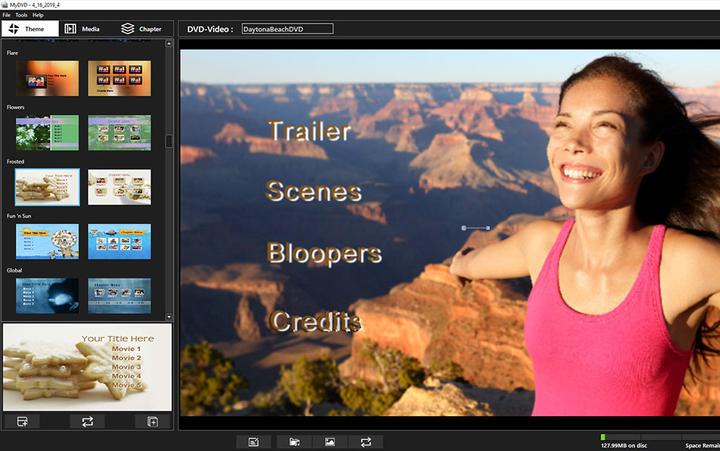Click the add-page icon under theme preview
720x451 pixels.
[x=152, y=422]
